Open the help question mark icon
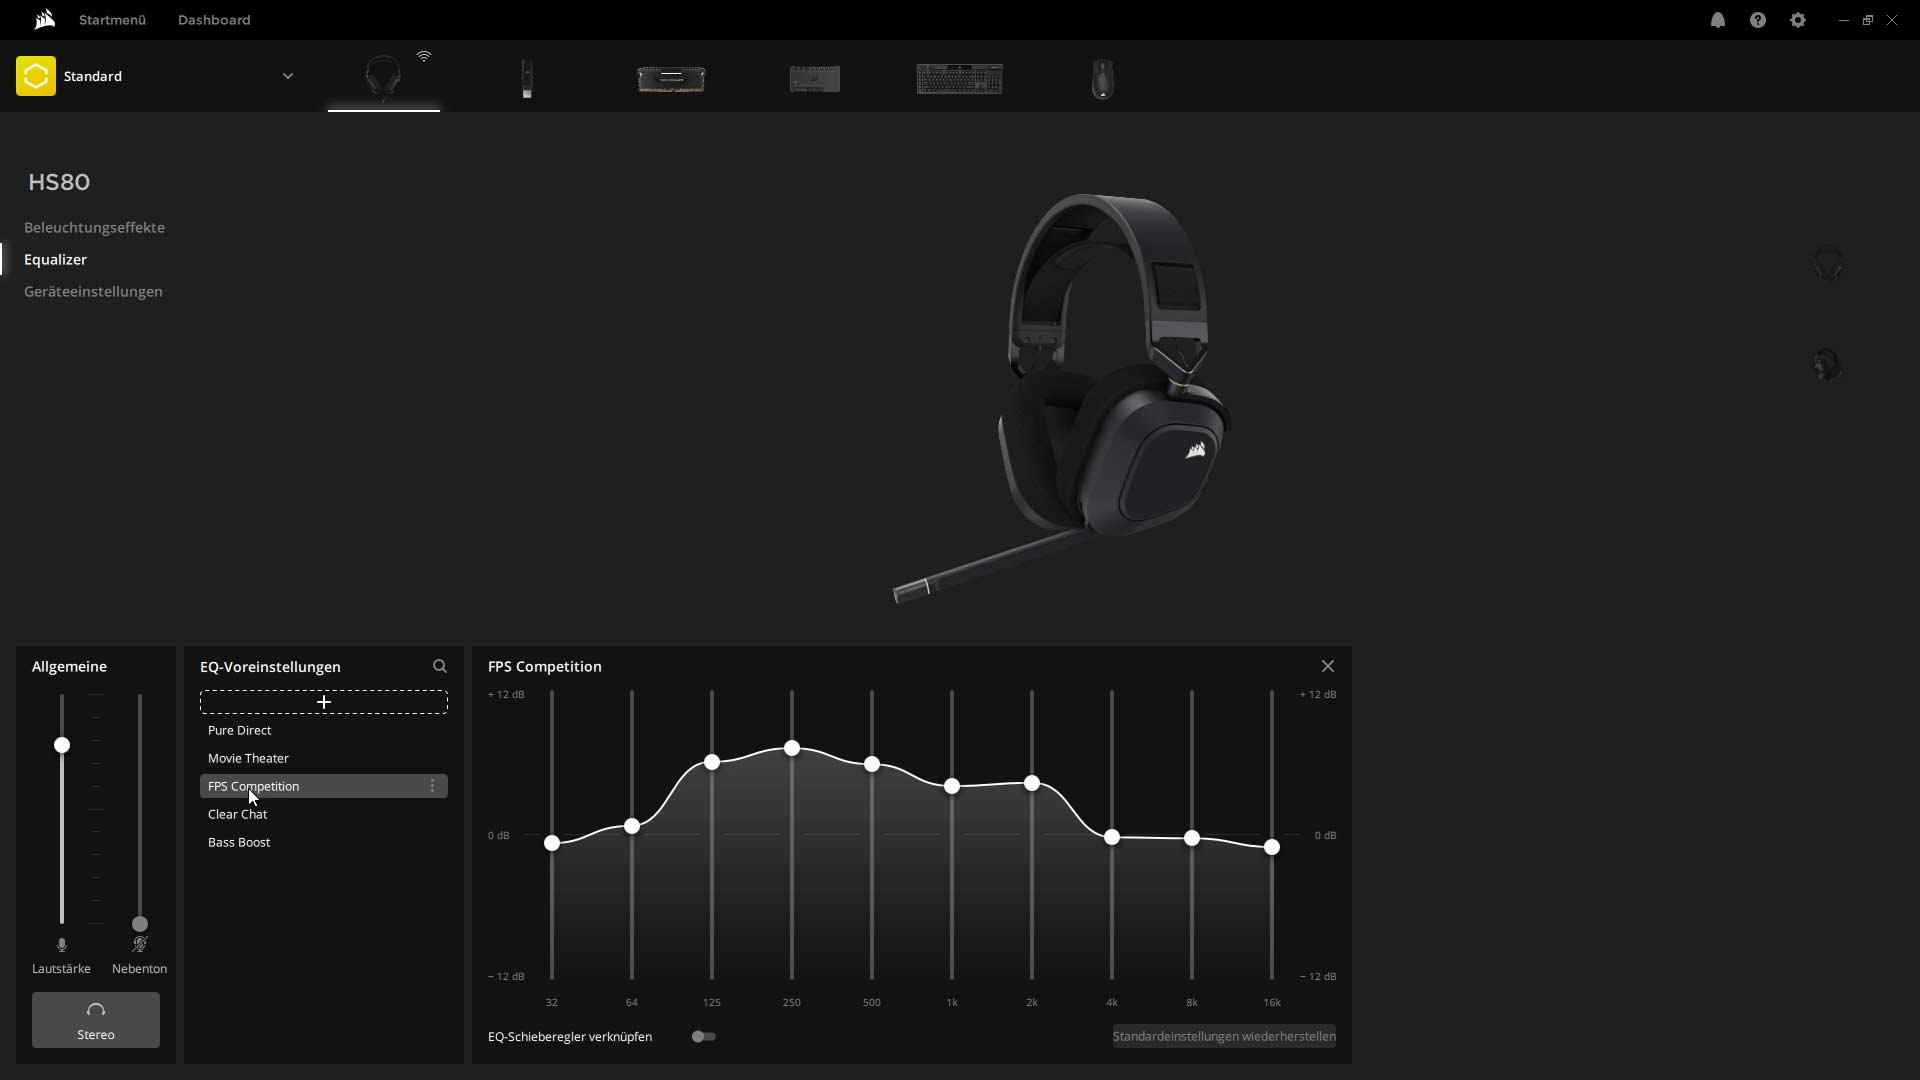 click(x=1758, y=20)
